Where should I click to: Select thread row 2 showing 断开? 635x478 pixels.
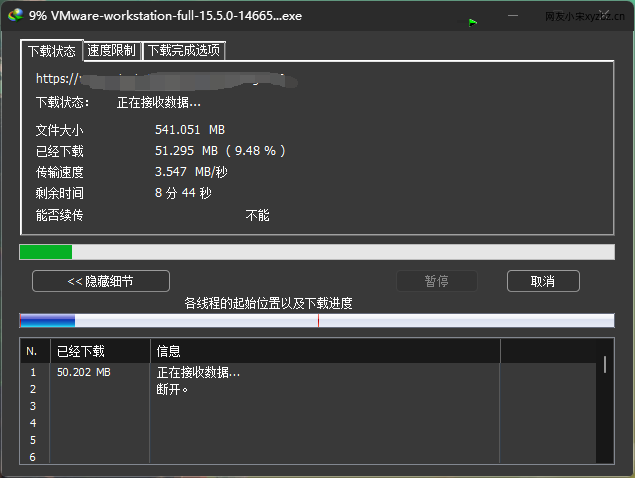(308, 389)
